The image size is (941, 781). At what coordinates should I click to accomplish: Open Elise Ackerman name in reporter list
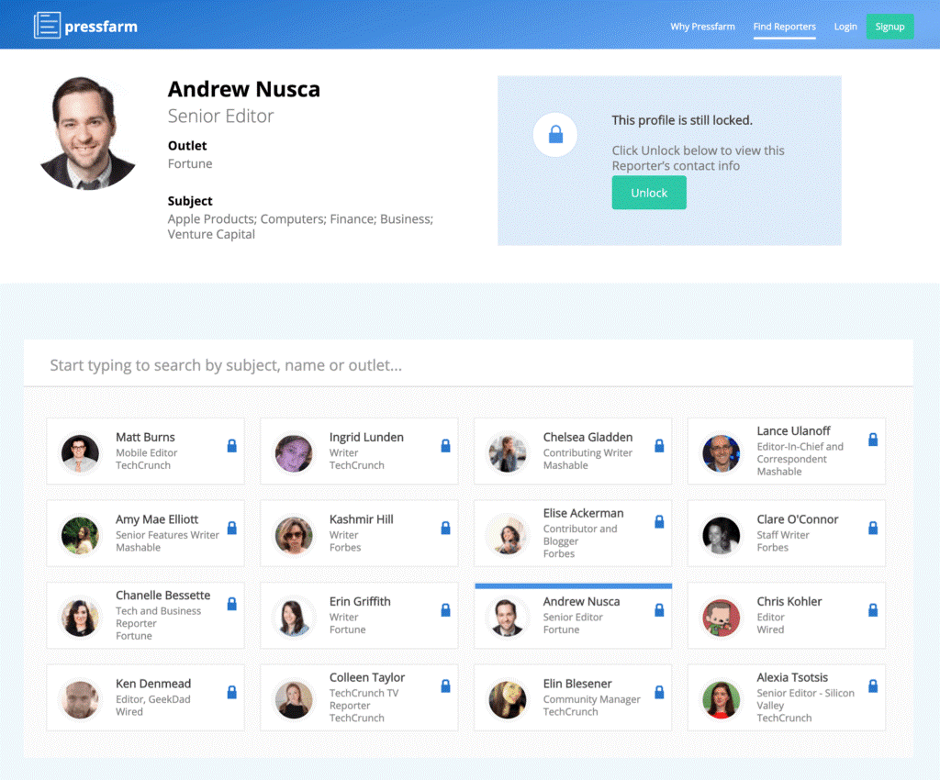pos(583,513)
